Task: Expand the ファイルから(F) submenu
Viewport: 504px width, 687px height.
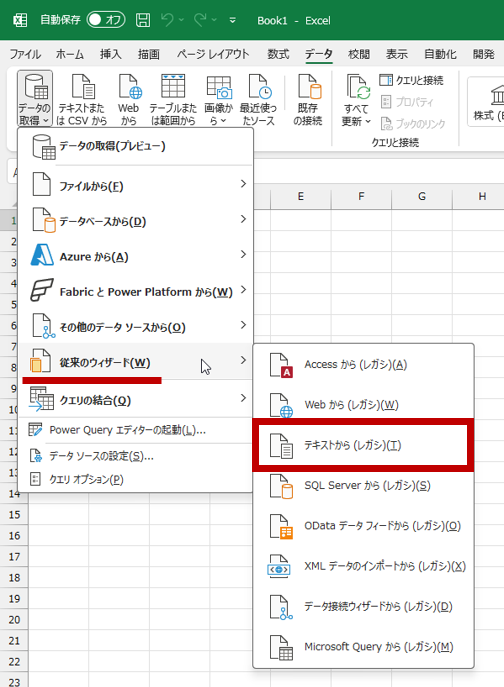Action: tap(135, 184)
